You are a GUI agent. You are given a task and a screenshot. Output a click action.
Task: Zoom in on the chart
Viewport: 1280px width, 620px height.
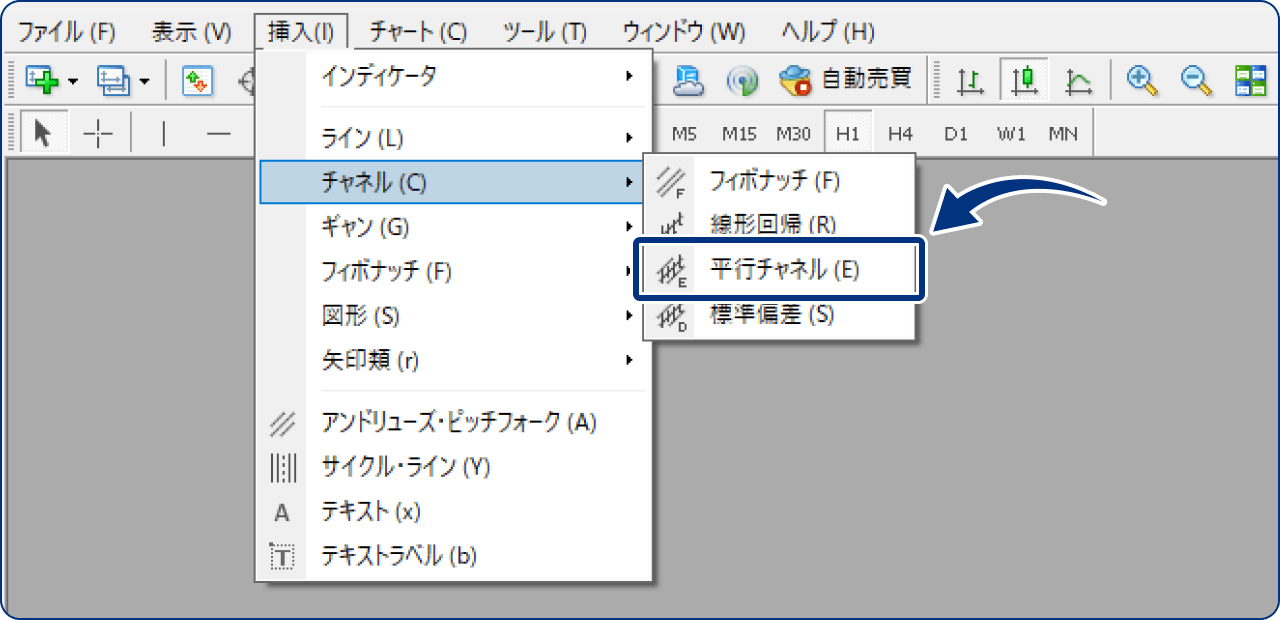[x=1142, y=81]
